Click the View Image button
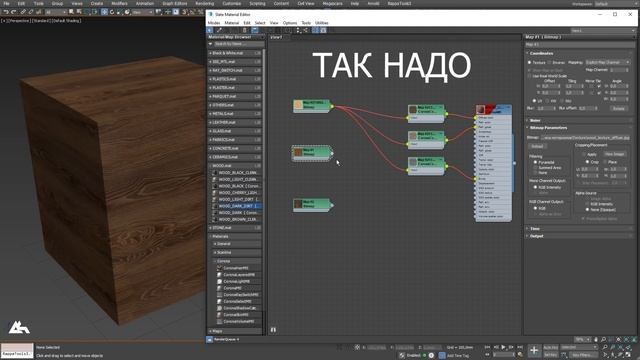The height and width of the screenshot is (360, 640). coord(614,154)
